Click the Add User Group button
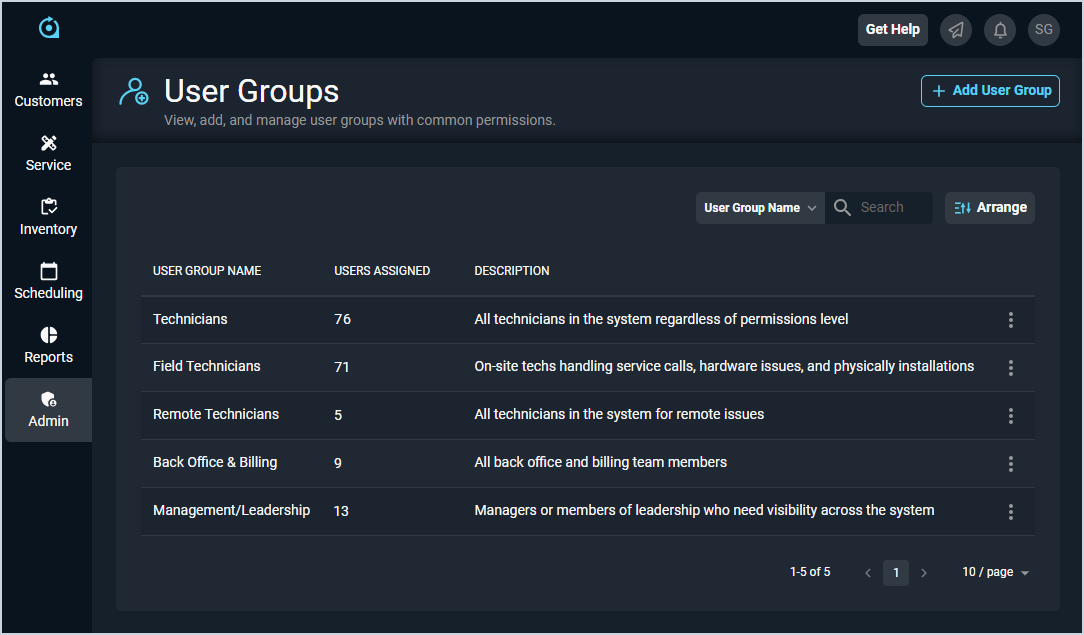Viewport: 1084px width, 635px height. (x=990, y=91)
